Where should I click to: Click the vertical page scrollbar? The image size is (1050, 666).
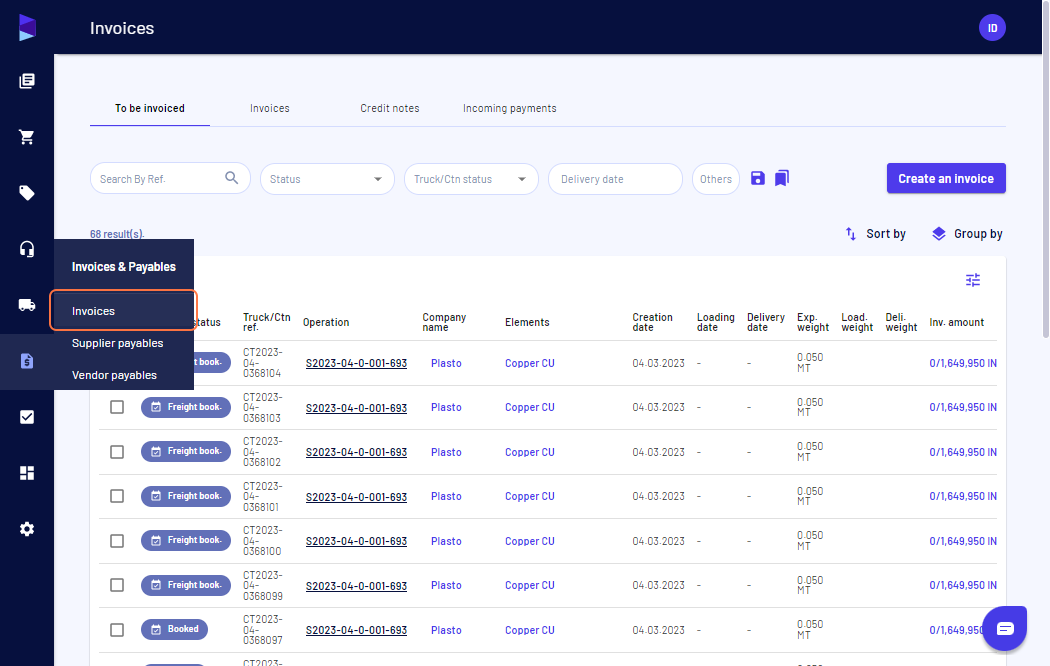tap(1046, 167)
